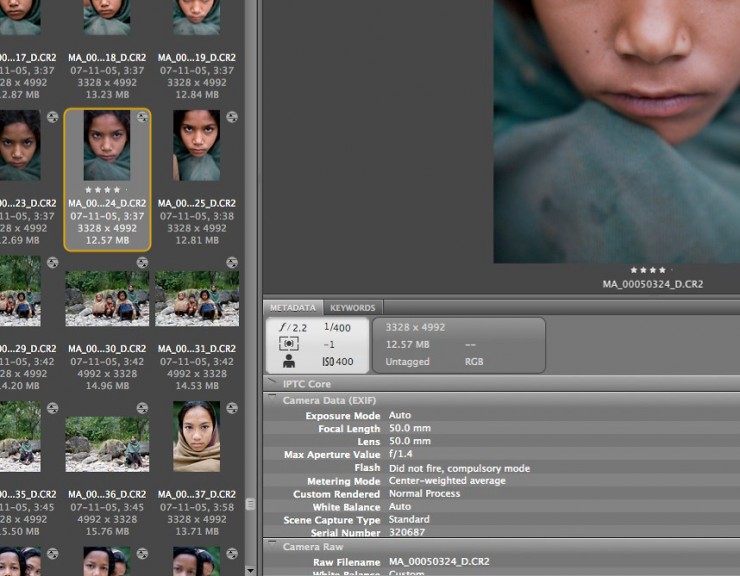Click the settings badge on the ...23_D.CR2 thumbnail

[52, 117]
